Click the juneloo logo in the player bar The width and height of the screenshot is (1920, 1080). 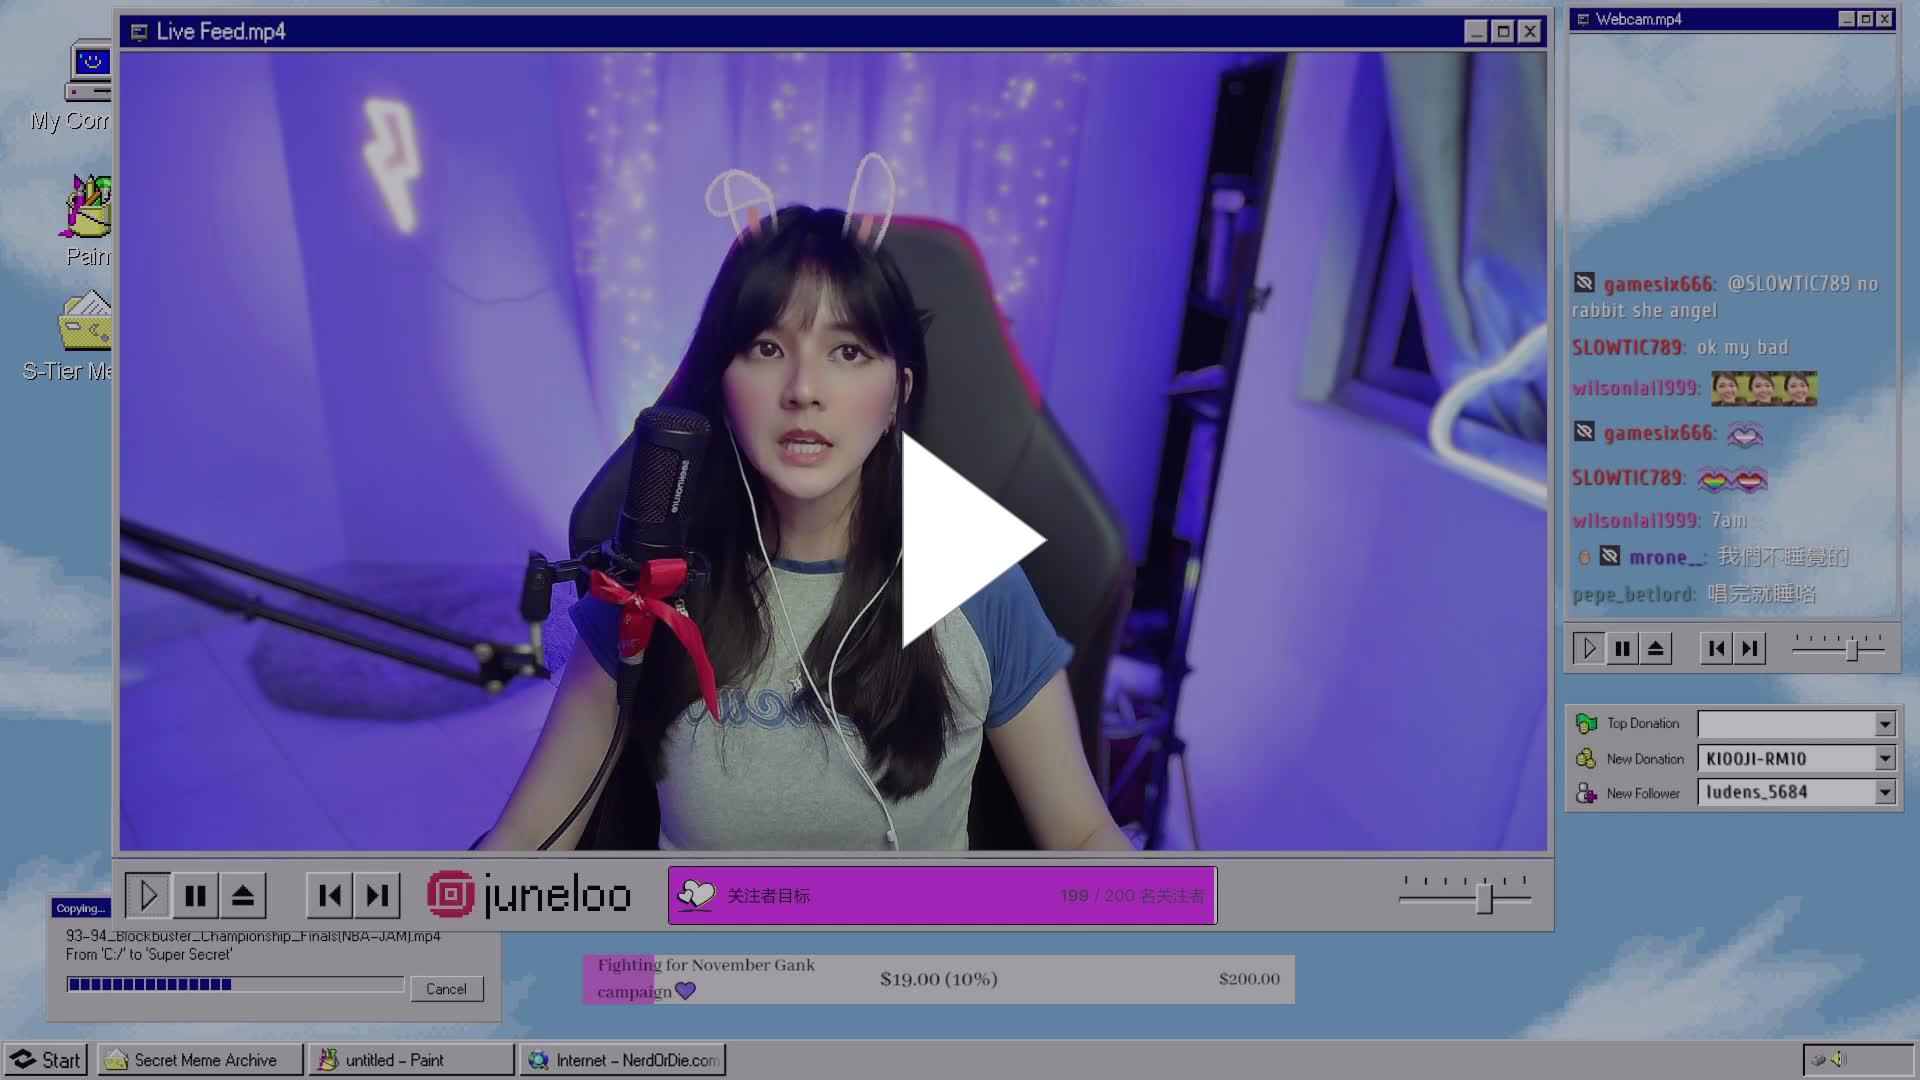click(x=530, y=895)
